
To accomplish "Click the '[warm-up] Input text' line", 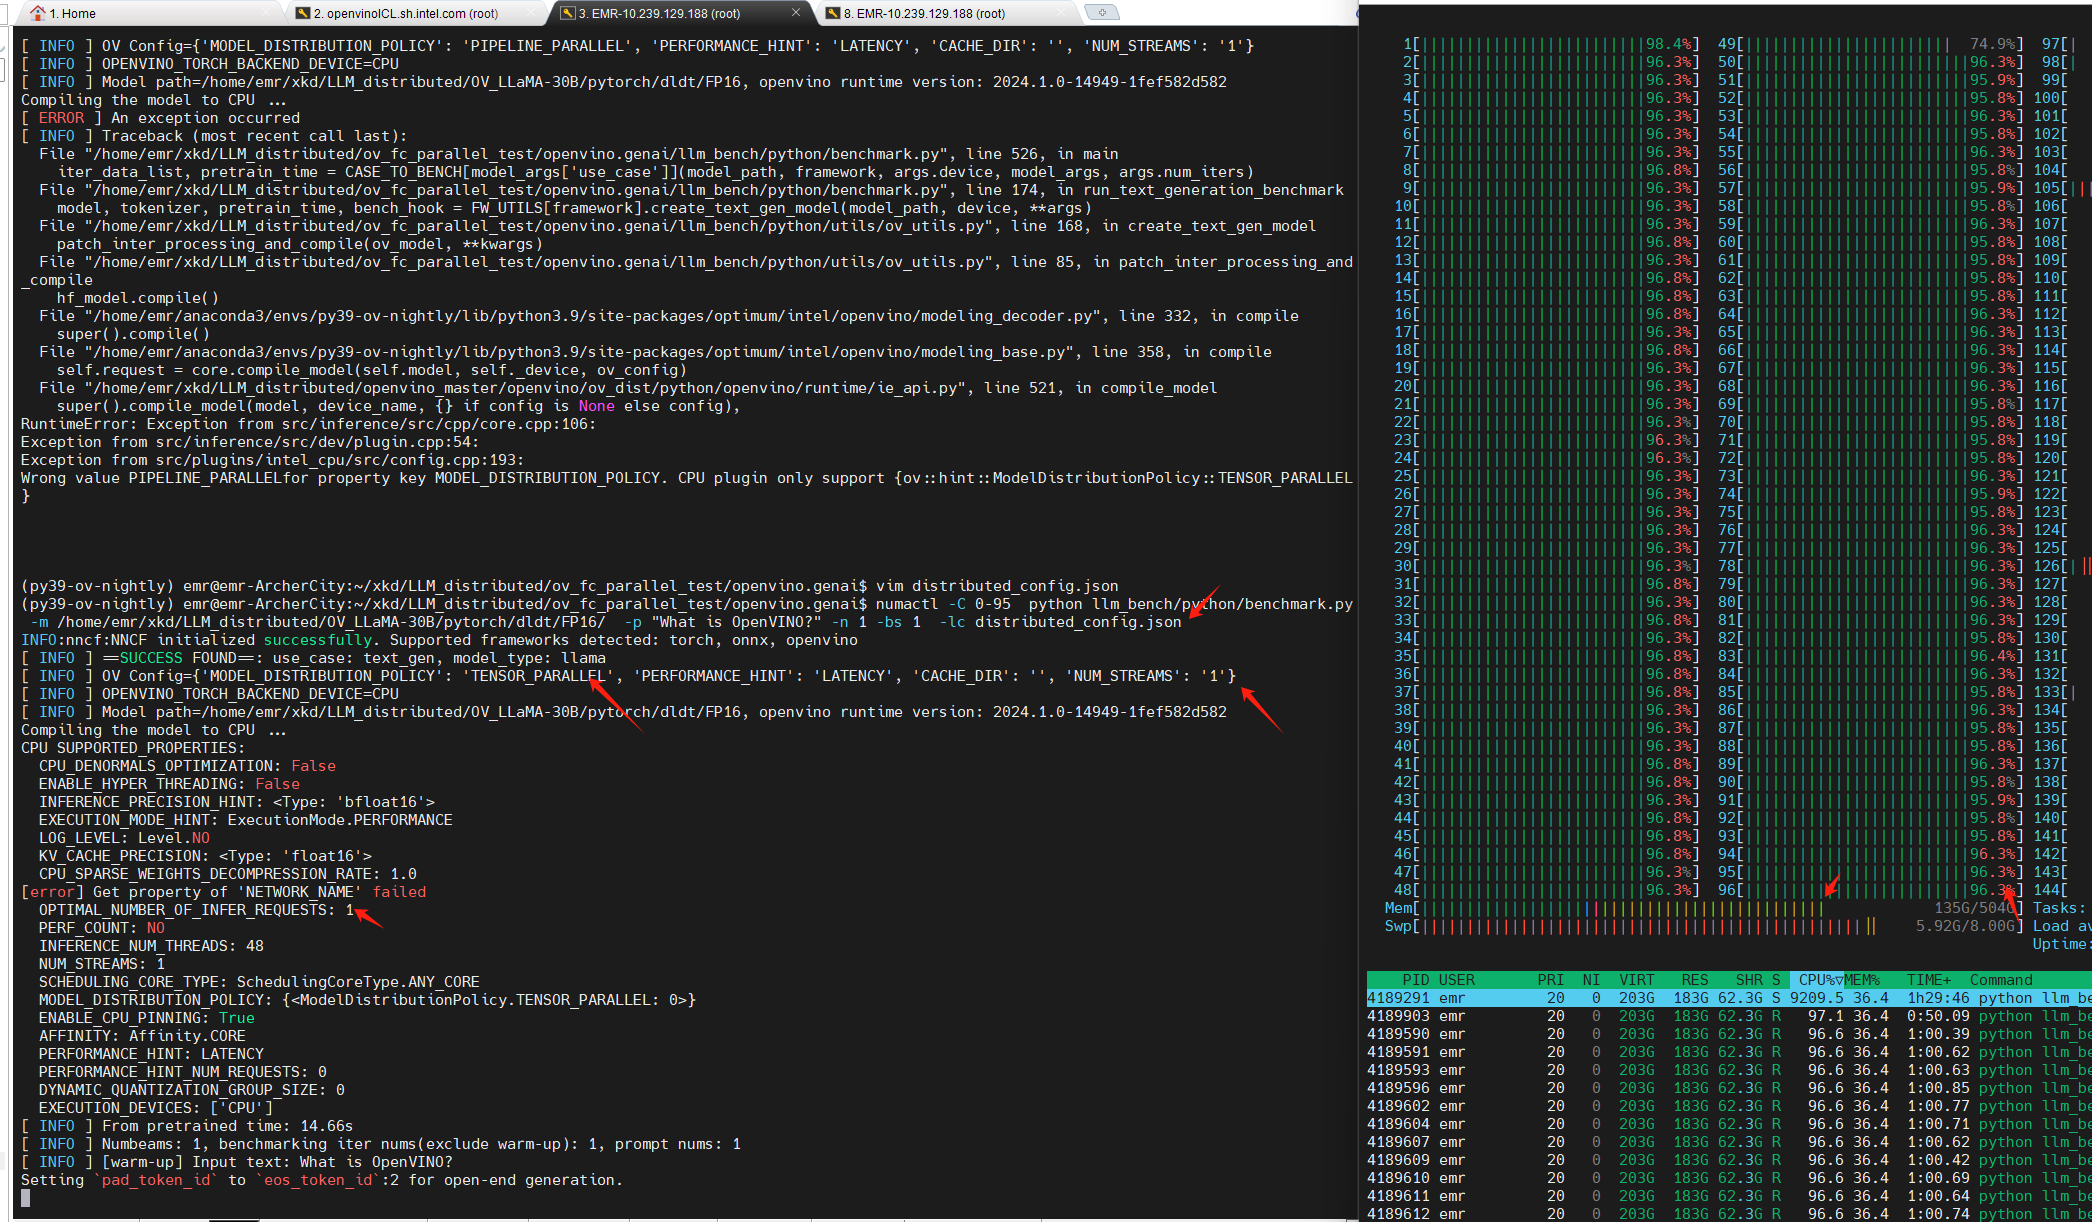I will click(x=237, y=1162).
